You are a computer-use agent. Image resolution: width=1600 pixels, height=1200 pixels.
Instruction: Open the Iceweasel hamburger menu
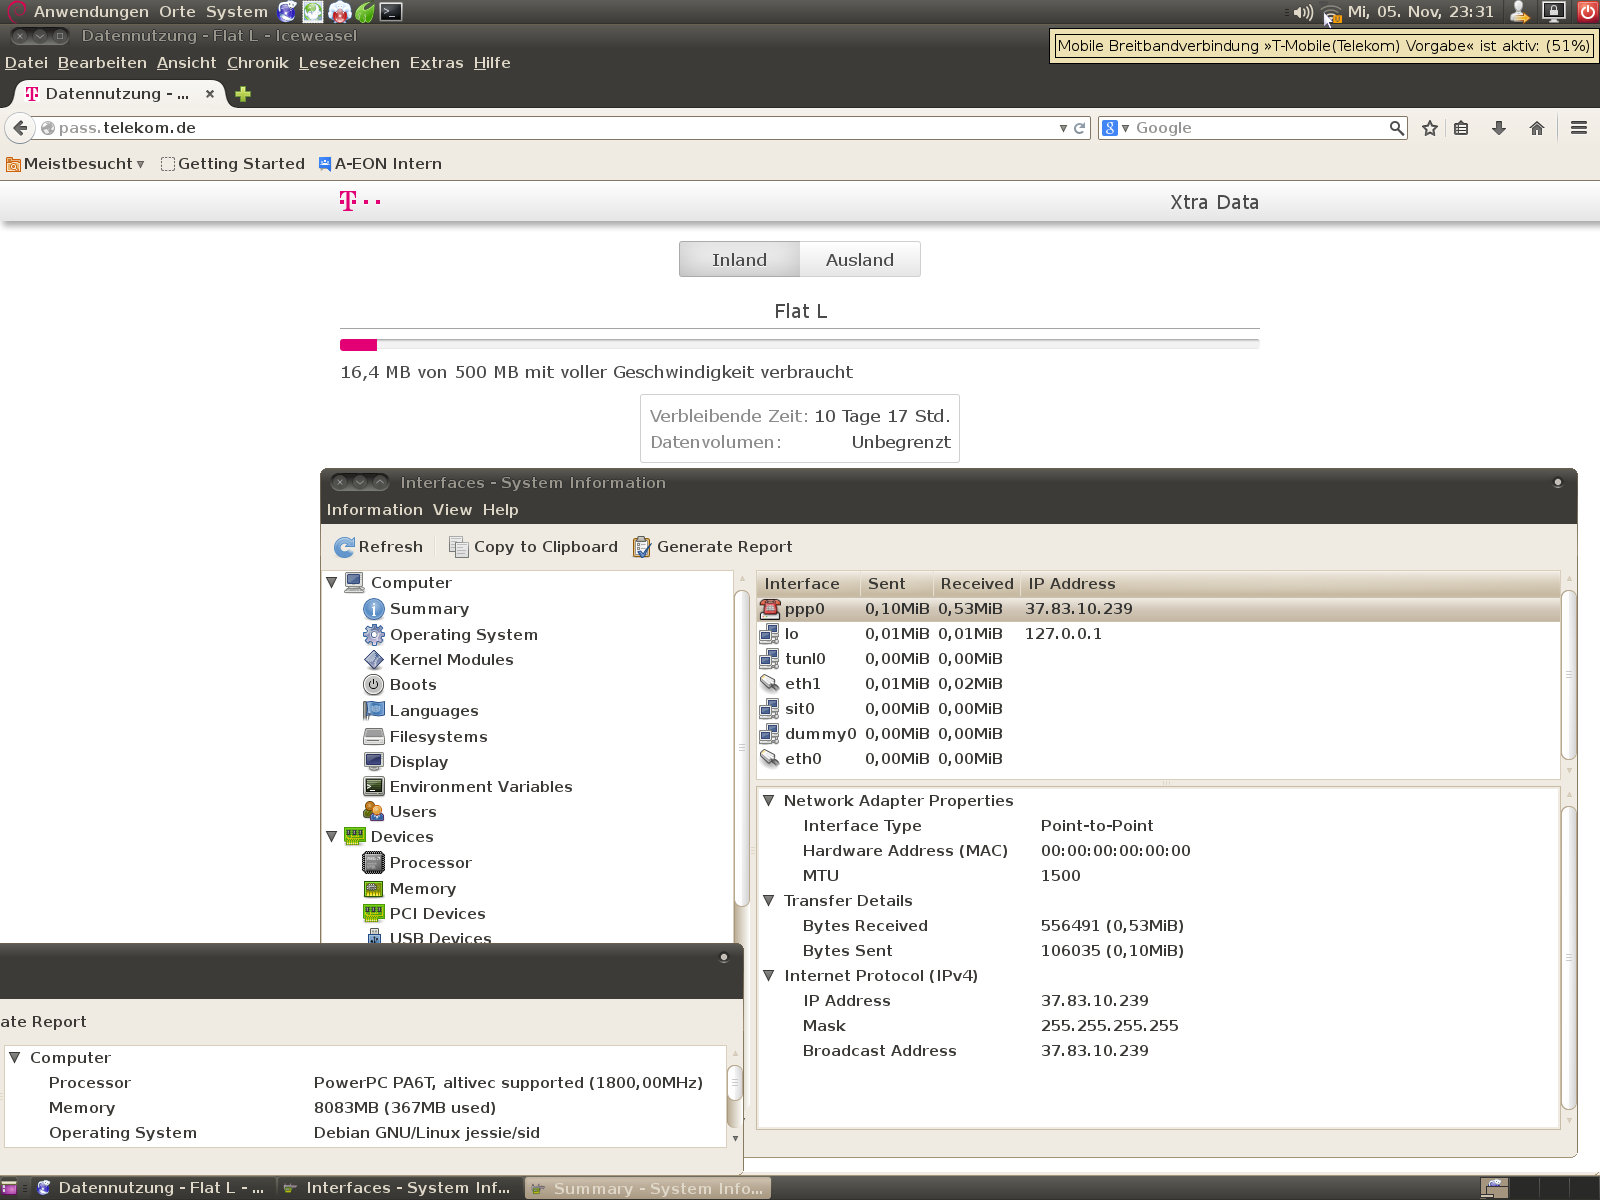1579,128
